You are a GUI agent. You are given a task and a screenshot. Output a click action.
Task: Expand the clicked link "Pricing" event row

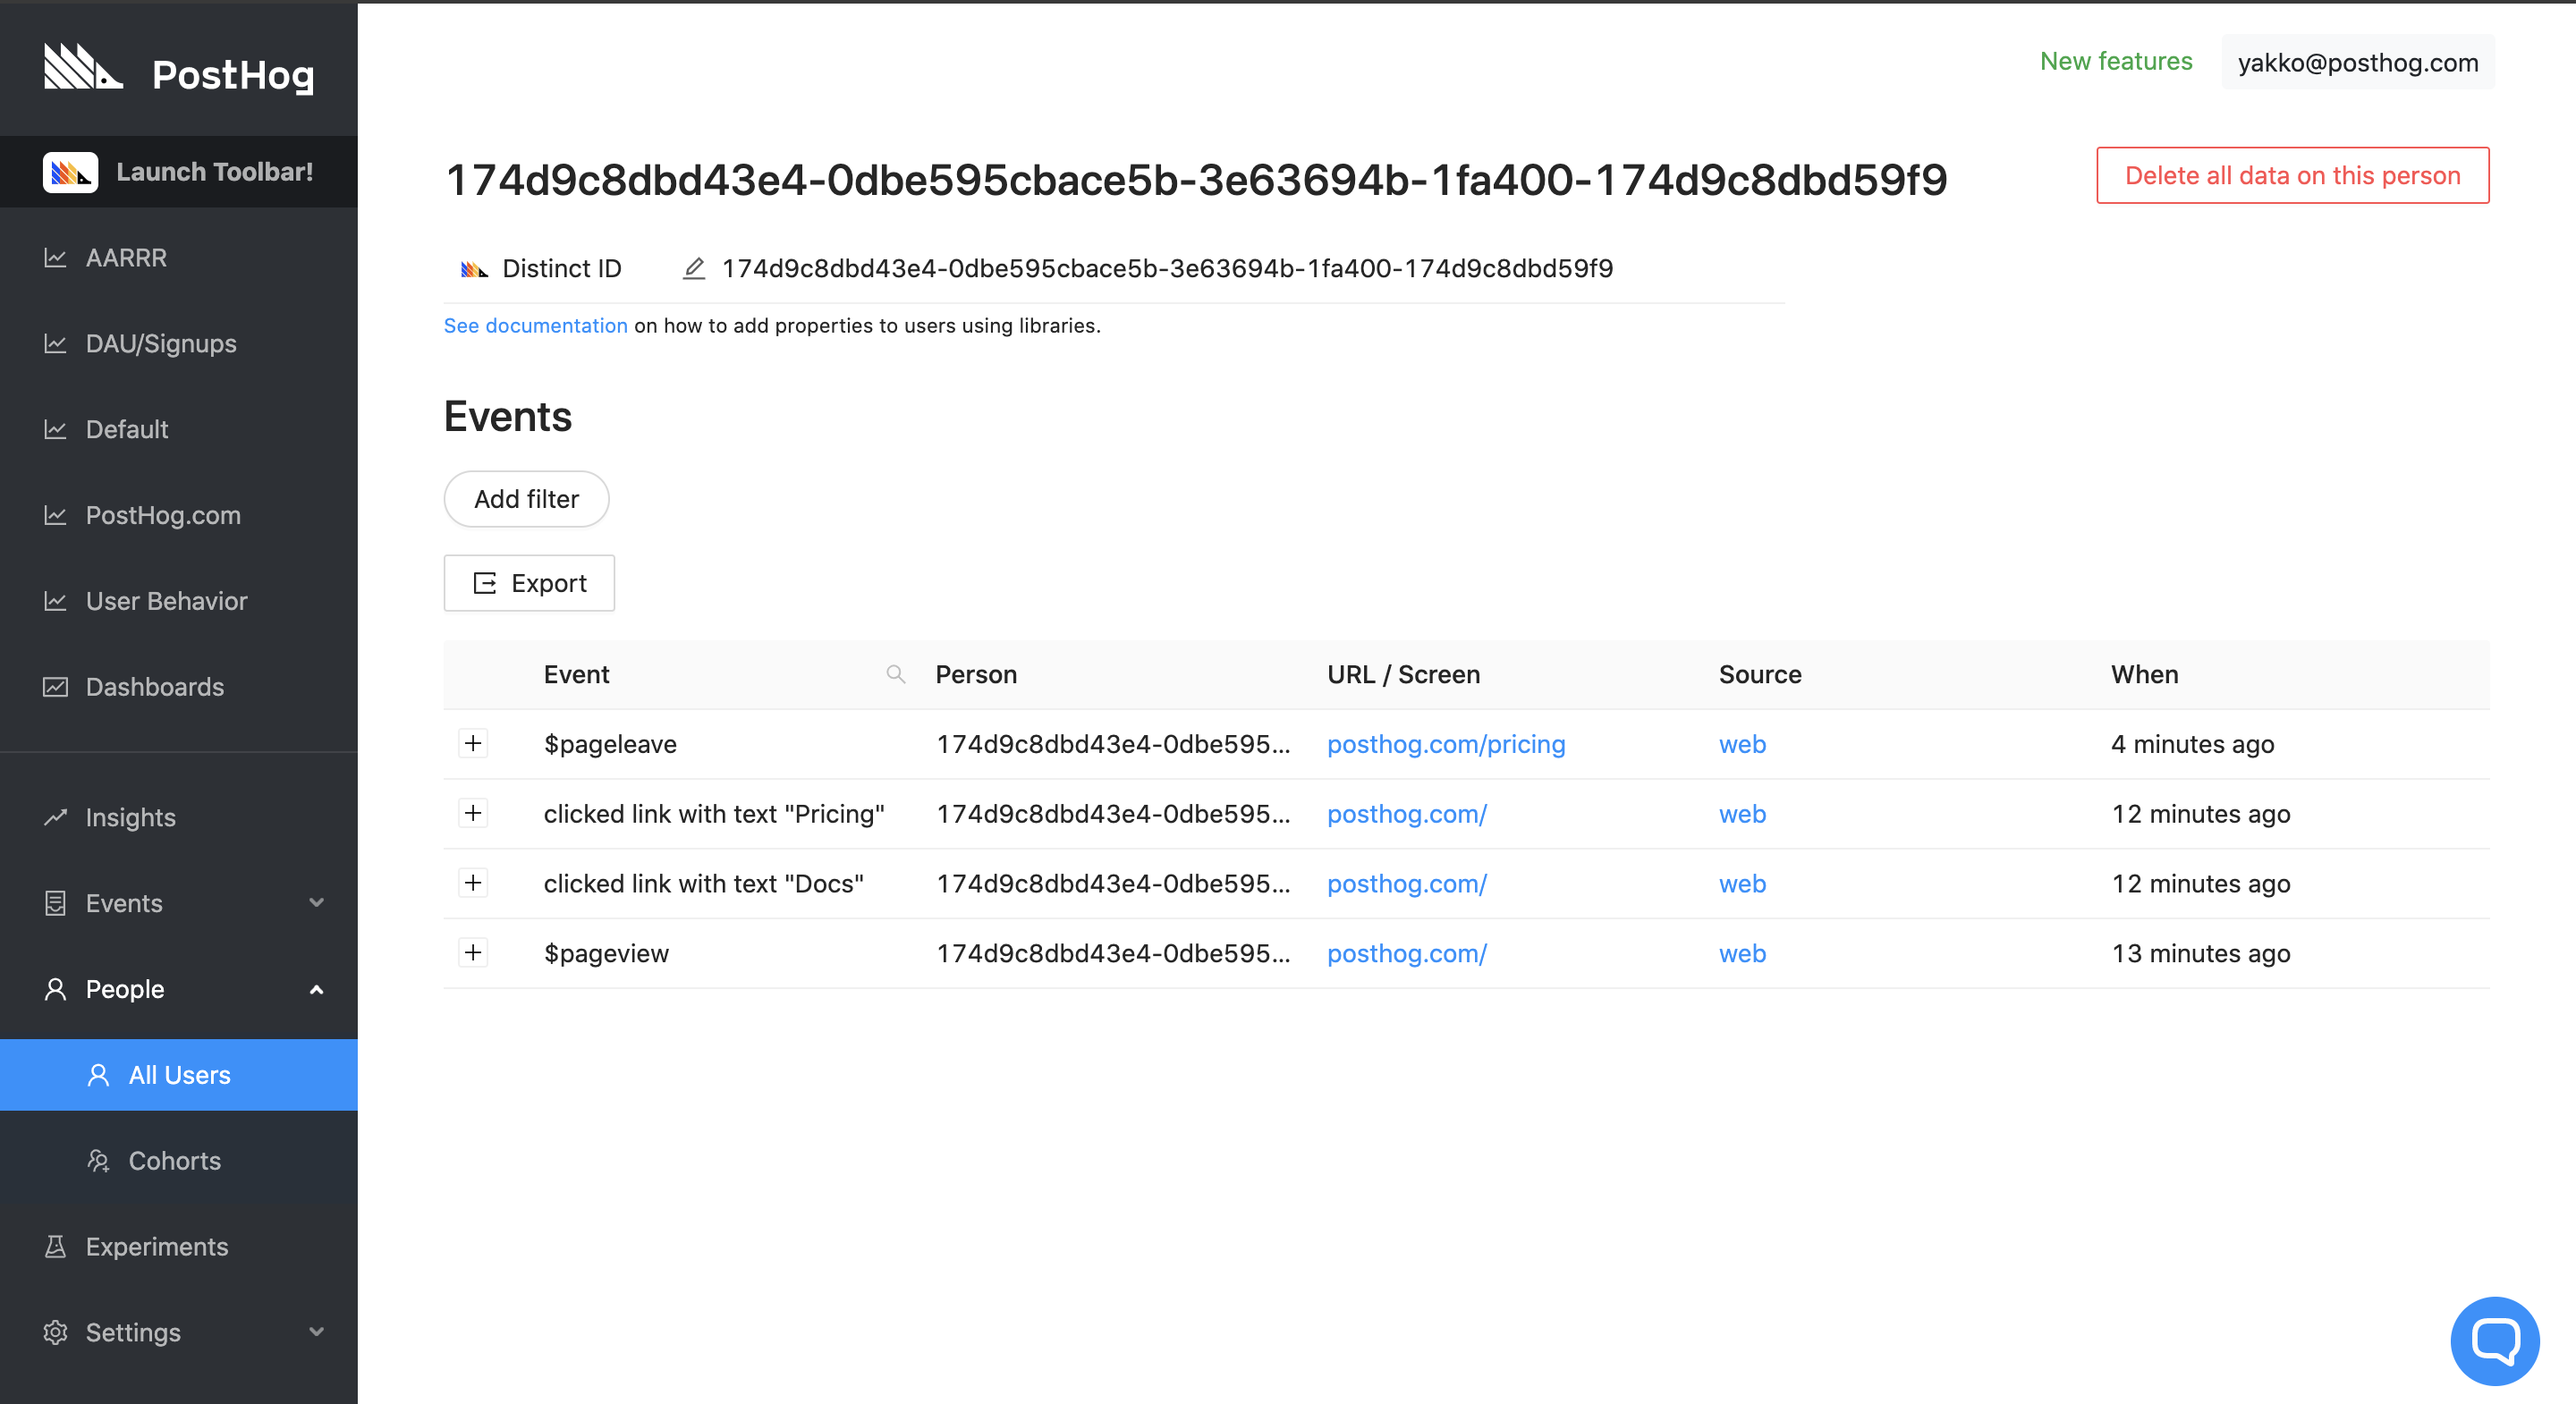[473, 813]
